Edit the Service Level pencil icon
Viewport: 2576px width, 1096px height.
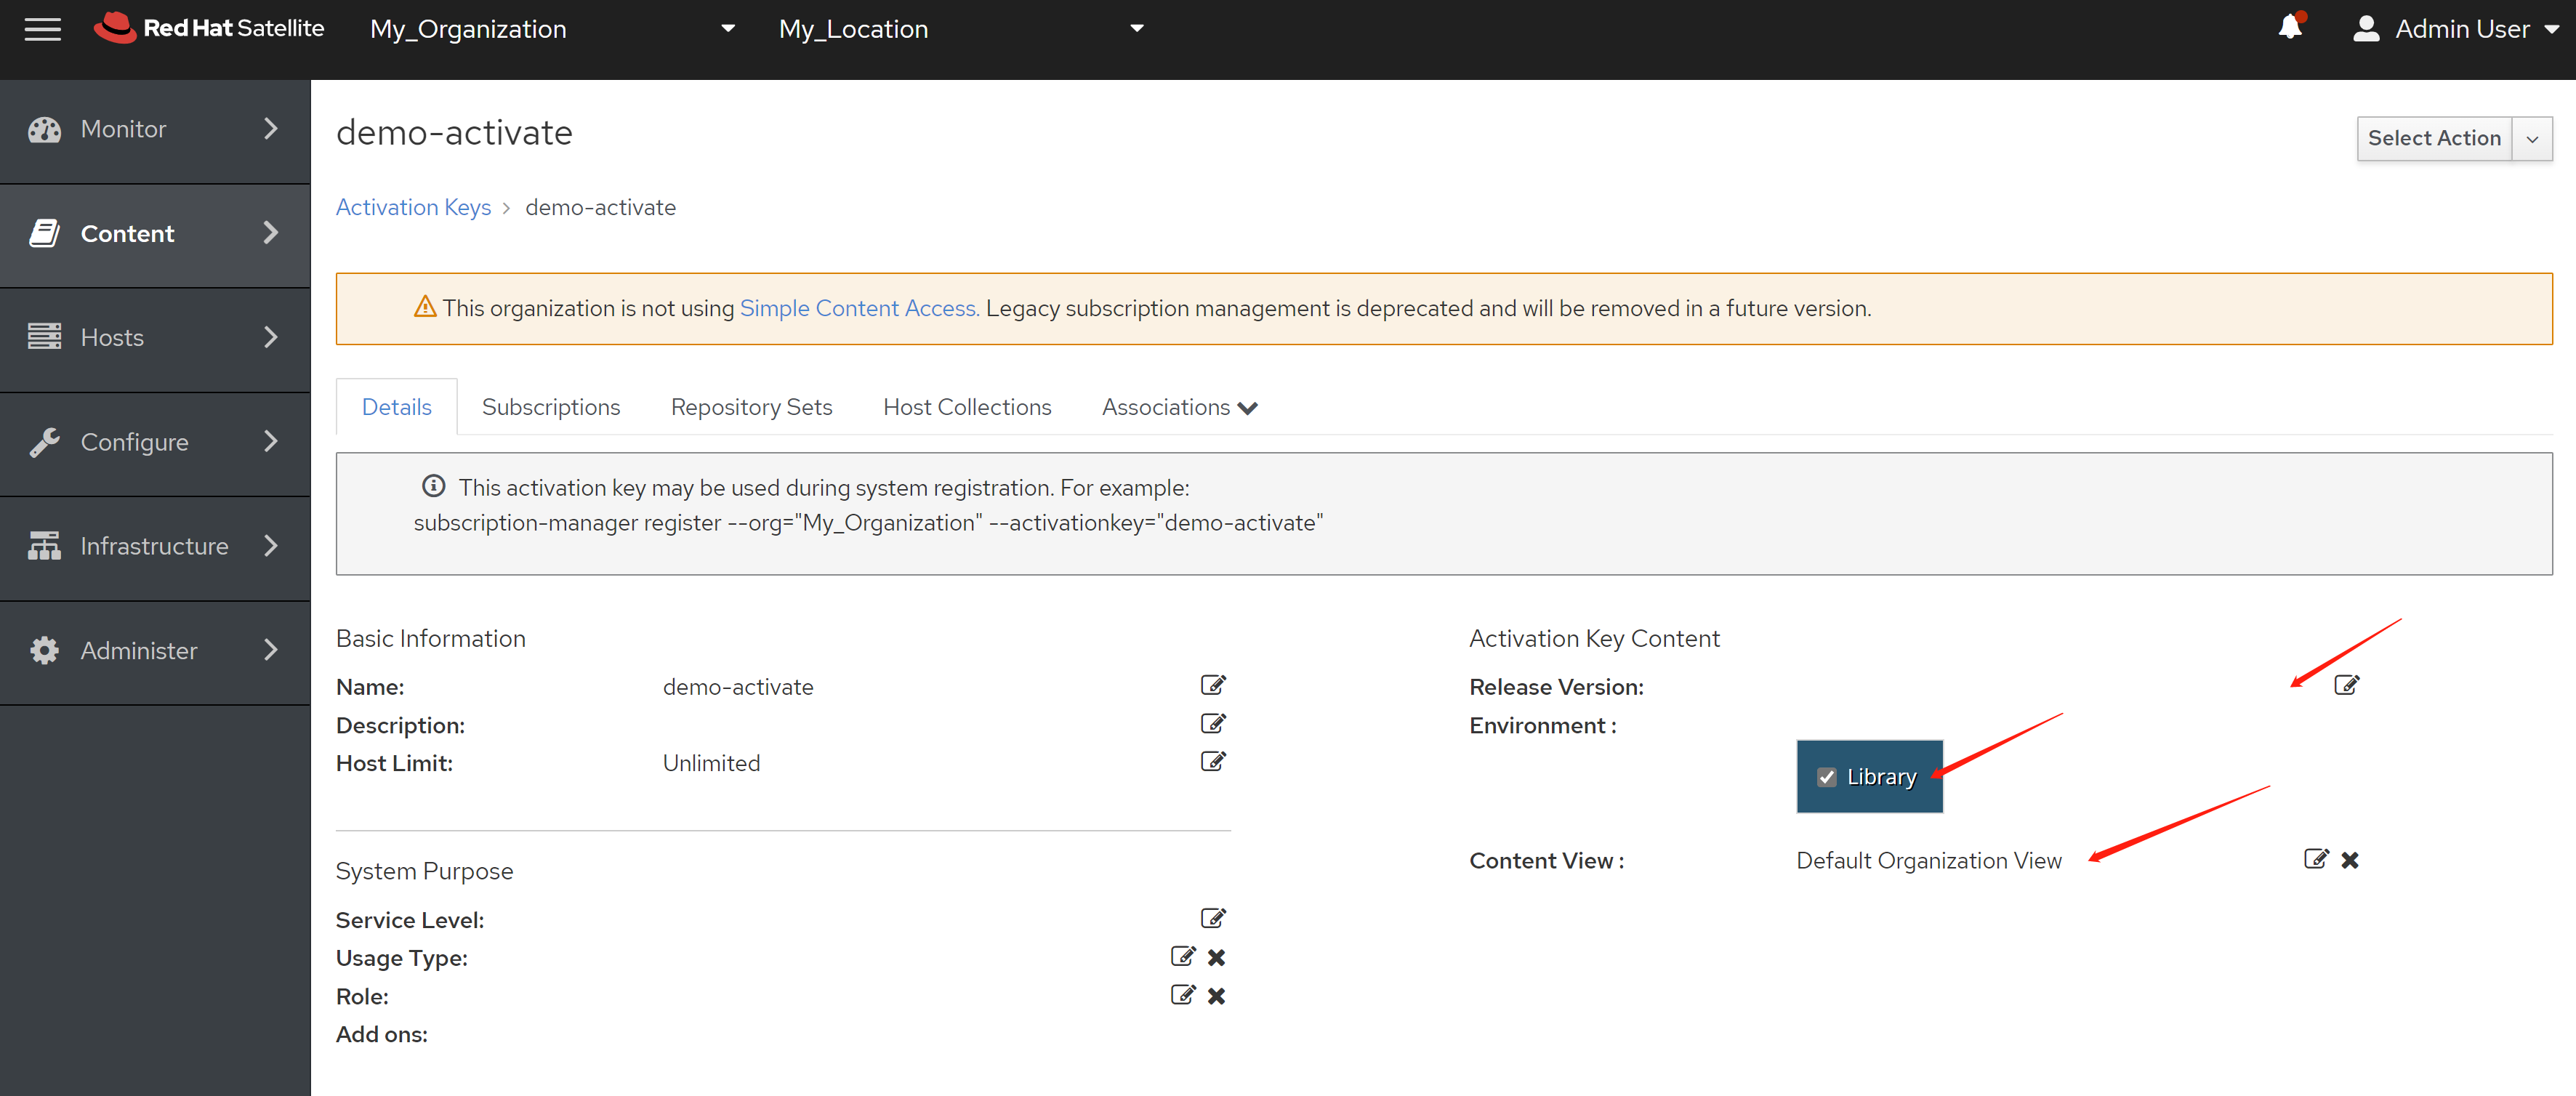pos(1212,918)
